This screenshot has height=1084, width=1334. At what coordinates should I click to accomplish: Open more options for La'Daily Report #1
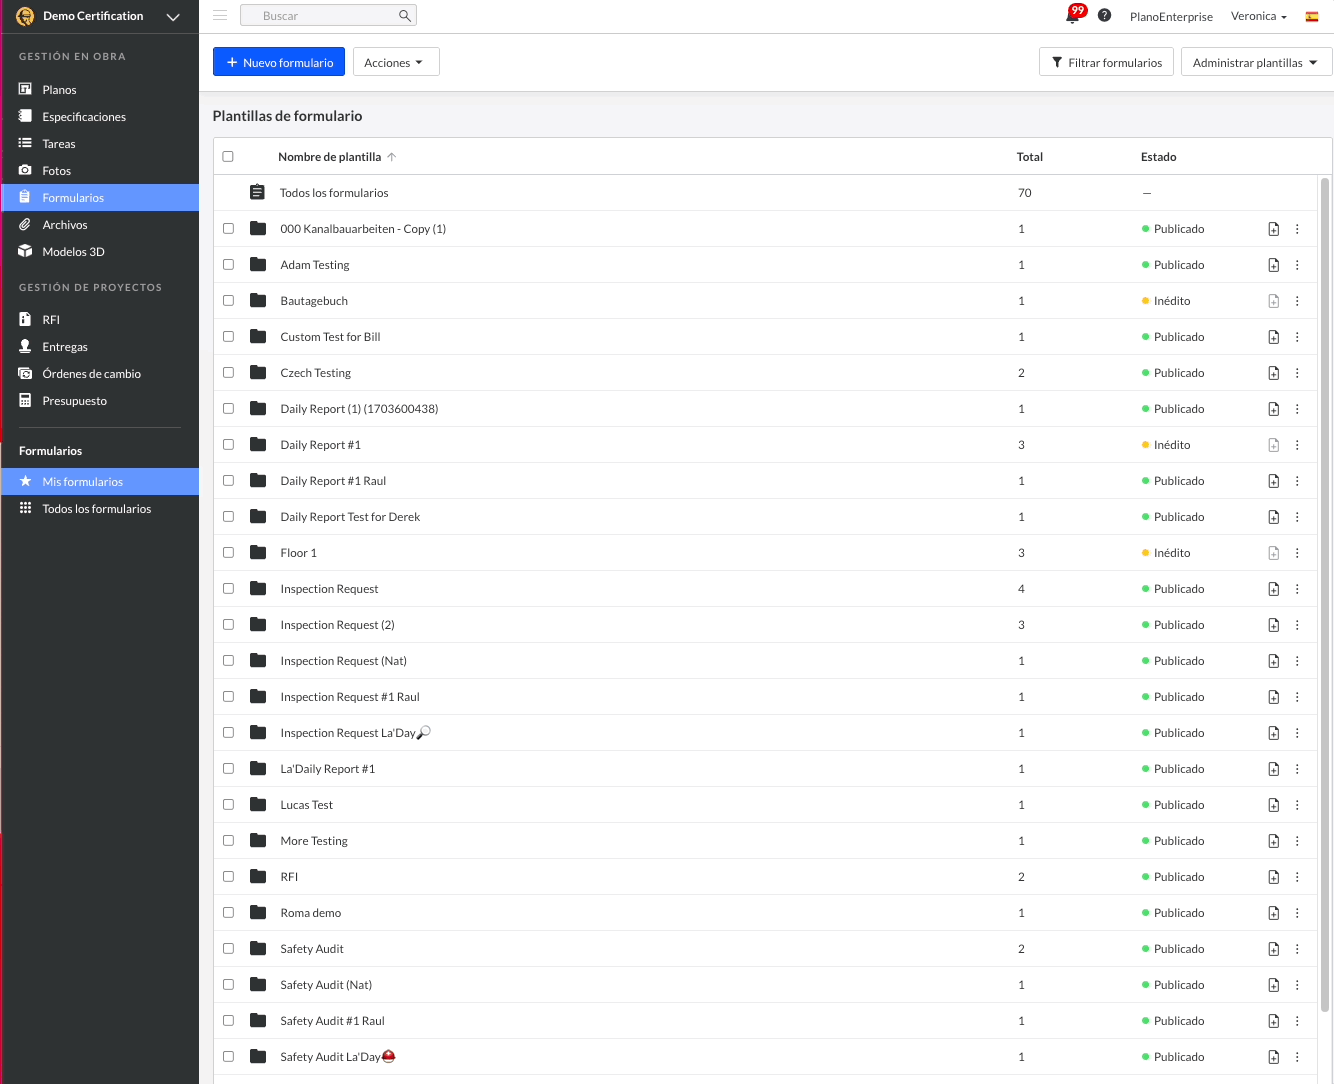click(1297, 769)
